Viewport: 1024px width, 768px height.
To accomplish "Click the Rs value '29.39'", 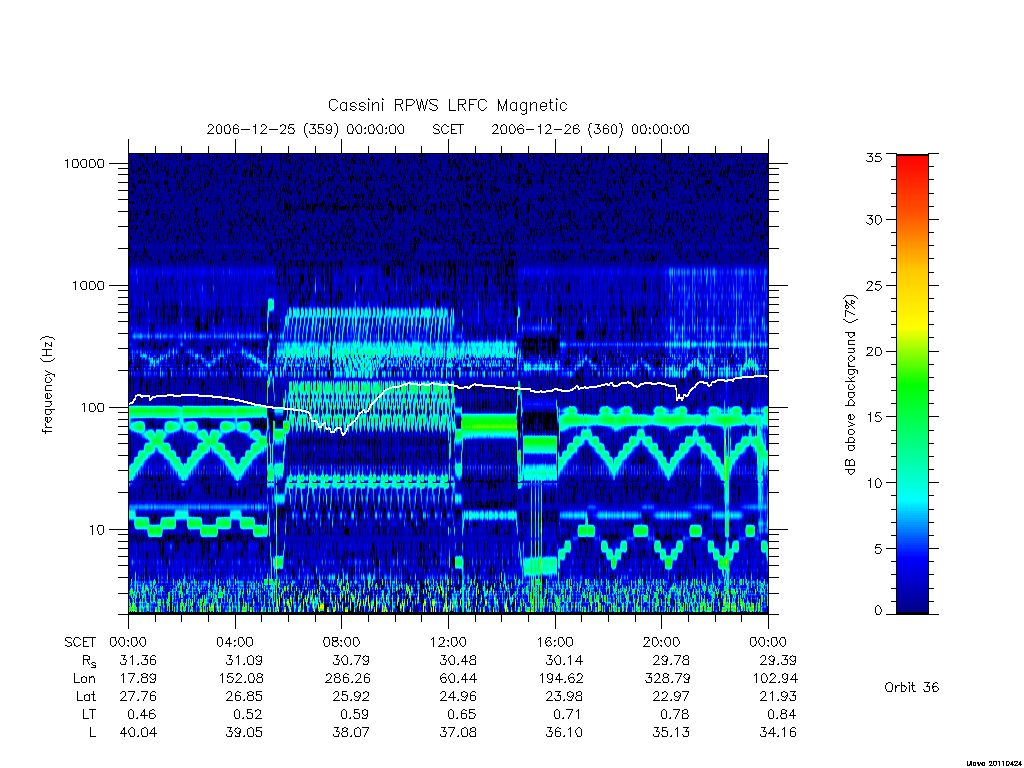I will [778, 660].
